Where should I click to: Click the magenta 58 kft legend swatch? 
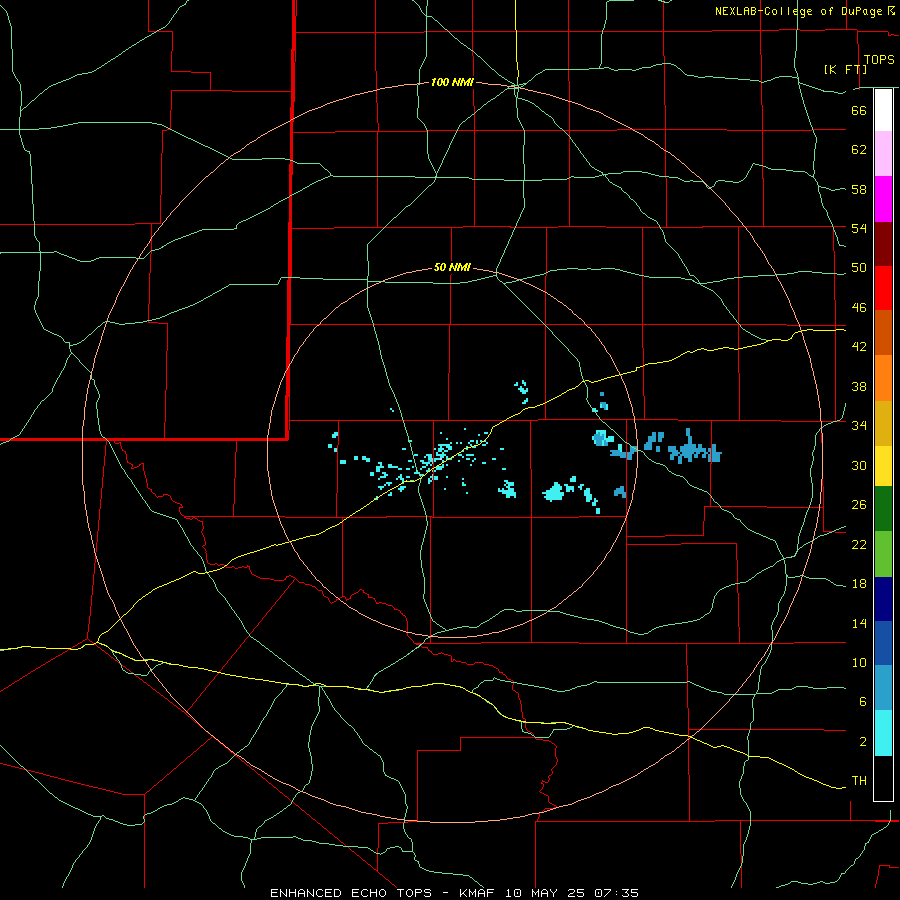coord(883,199)
